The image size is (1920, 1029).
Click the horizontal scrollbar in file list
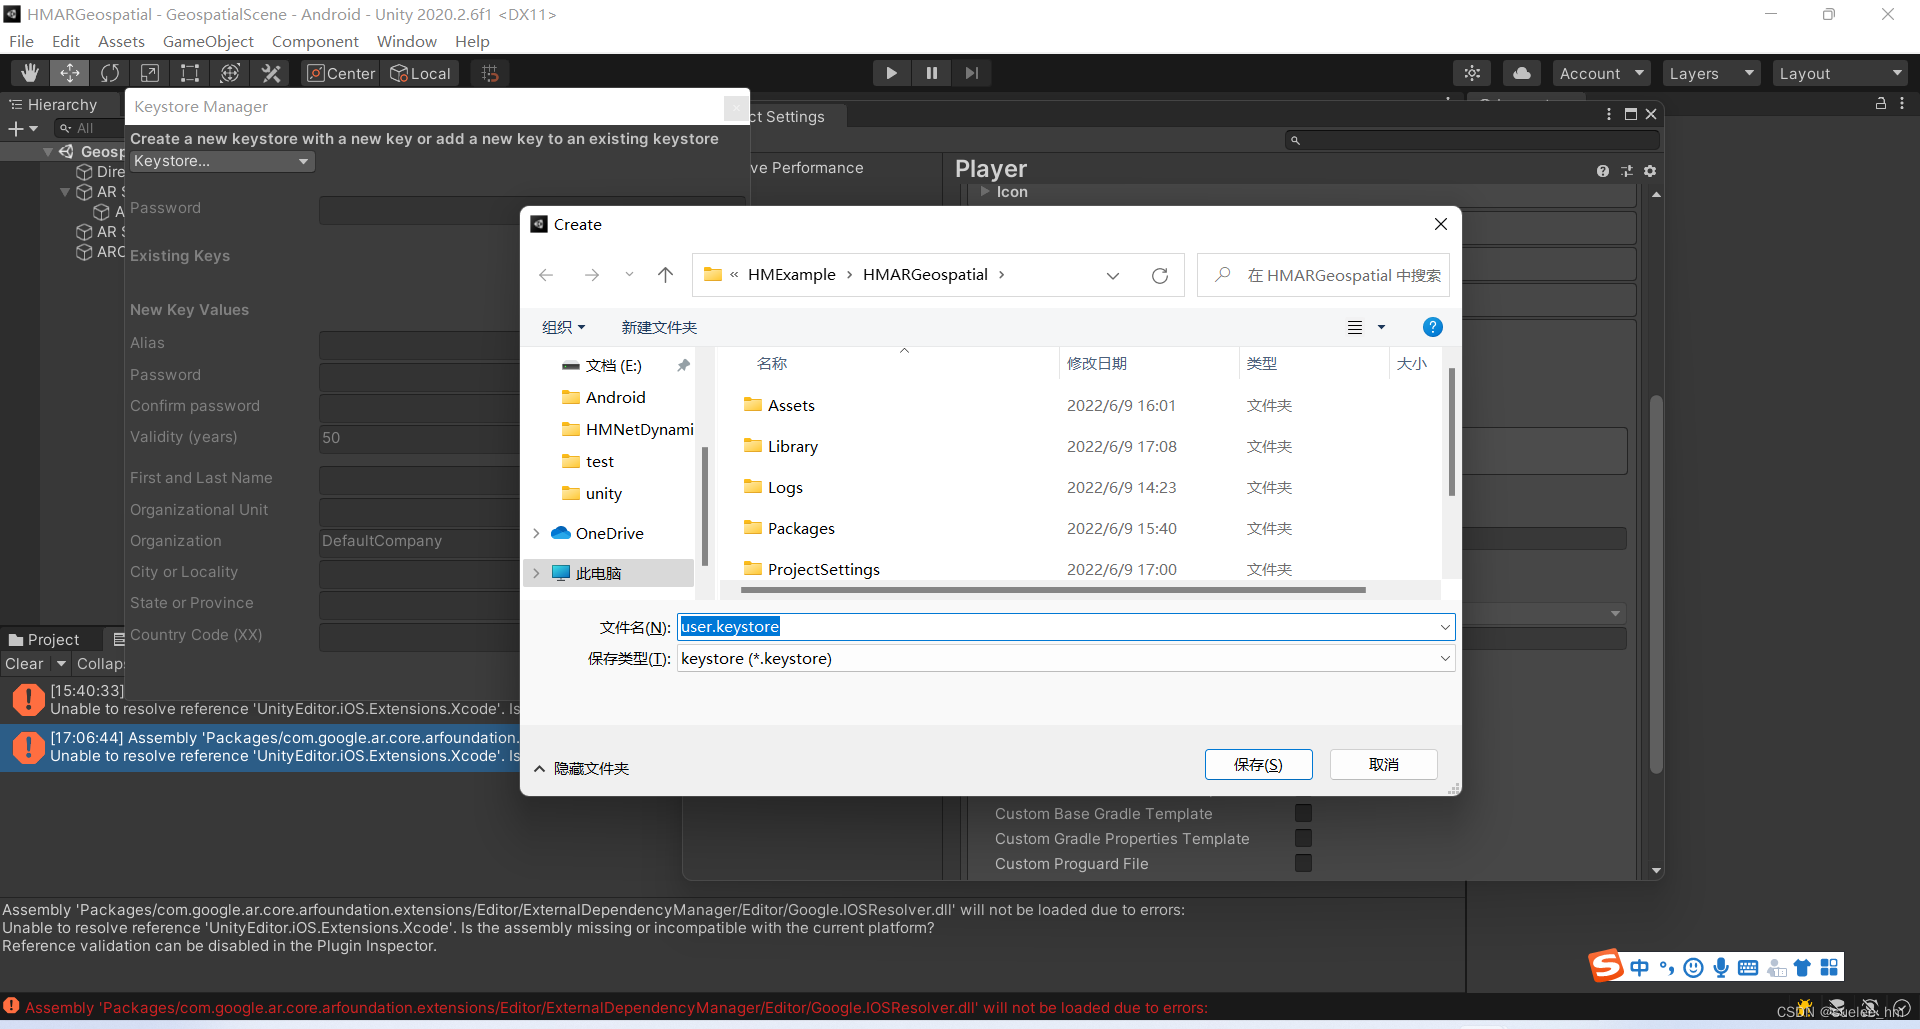click(1053, 590)
